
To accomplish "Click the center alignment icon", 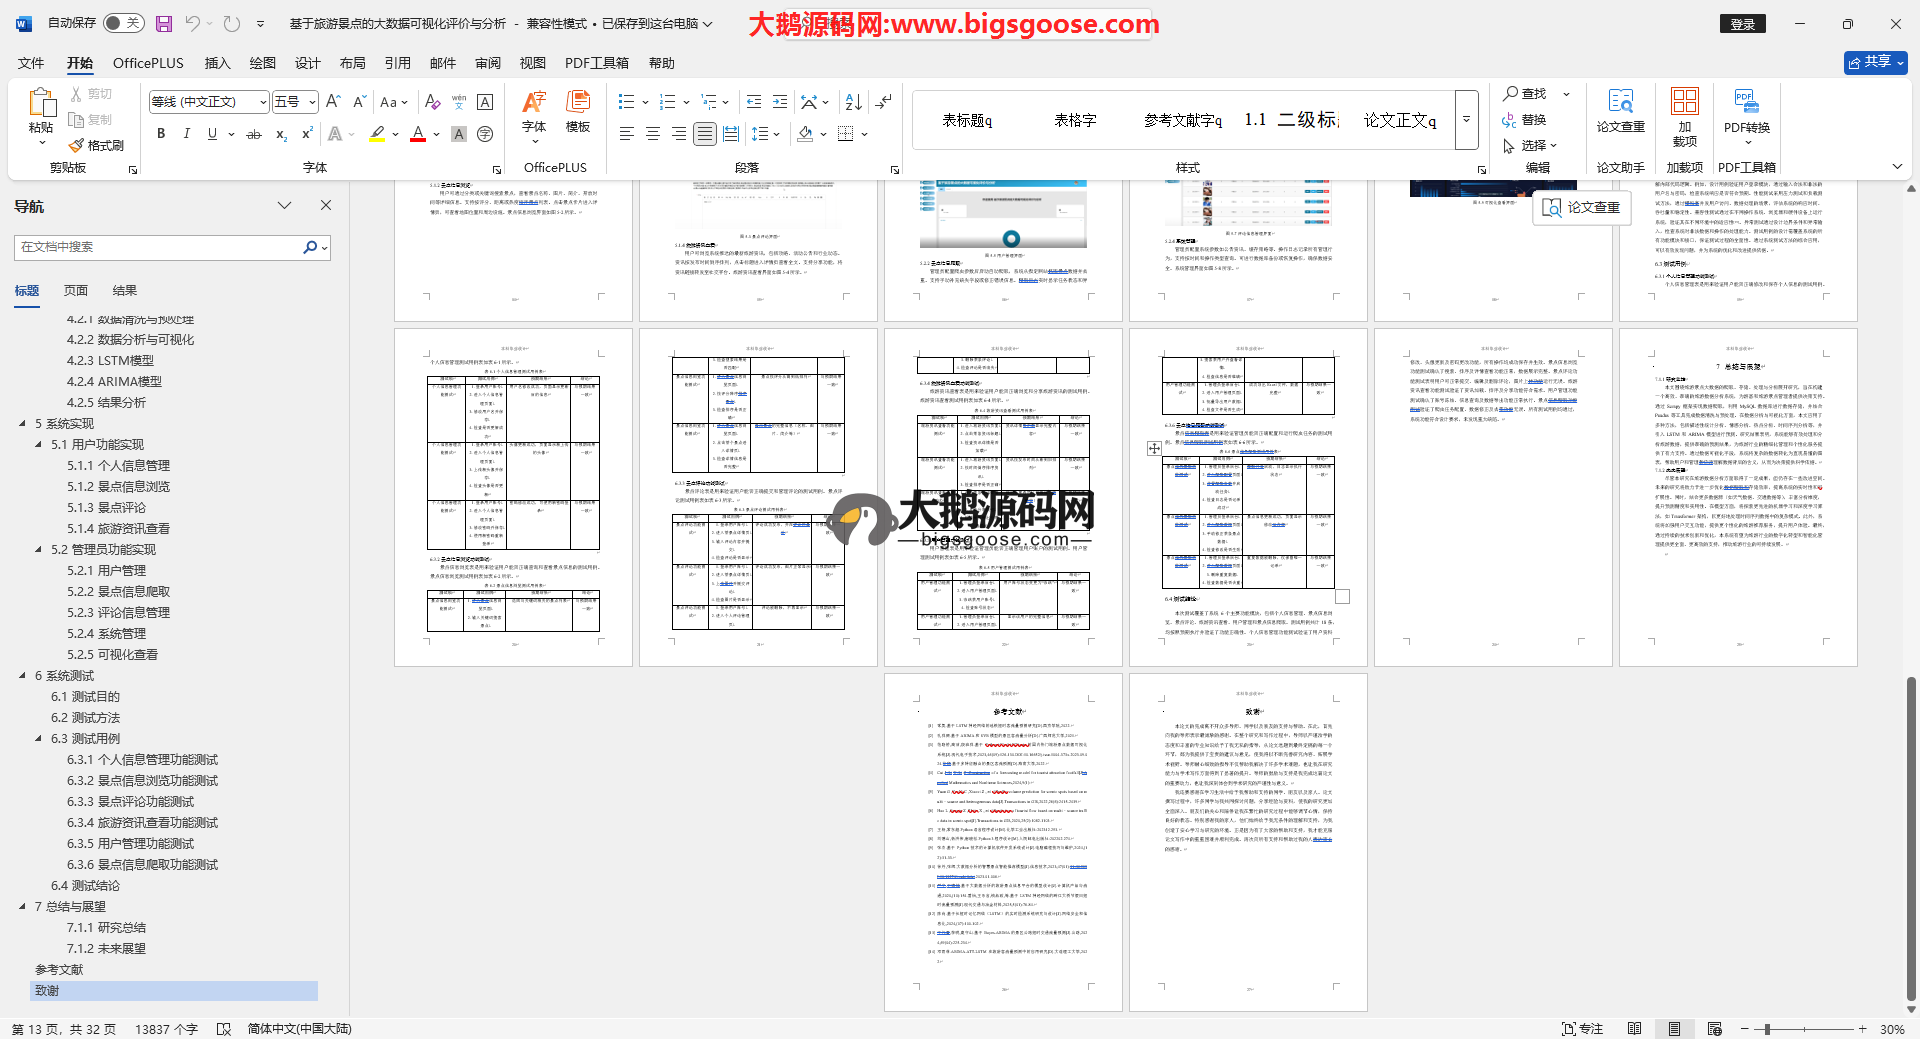I will point(653,134).
